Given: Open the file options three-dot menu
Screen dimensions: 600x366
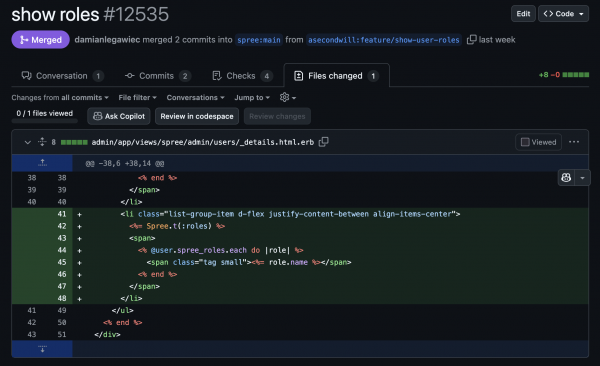Looking at the screenshot, I should (574, 142).
